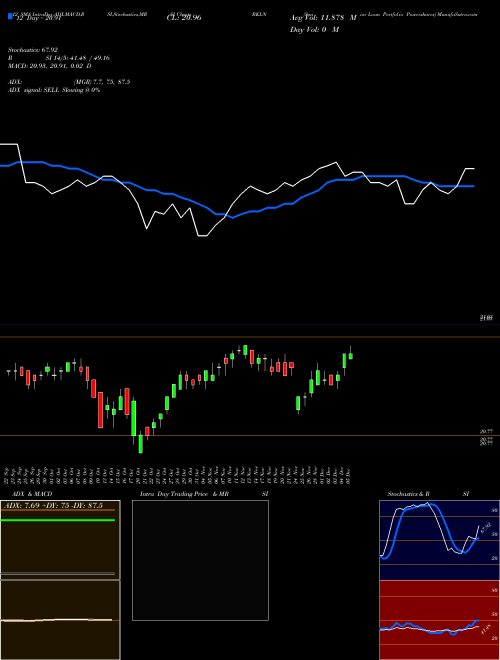This screenshot has height=660, width=500.
Task: Click the 'Stochastics & R SI' panel title
Action: [x=428, y=494]
